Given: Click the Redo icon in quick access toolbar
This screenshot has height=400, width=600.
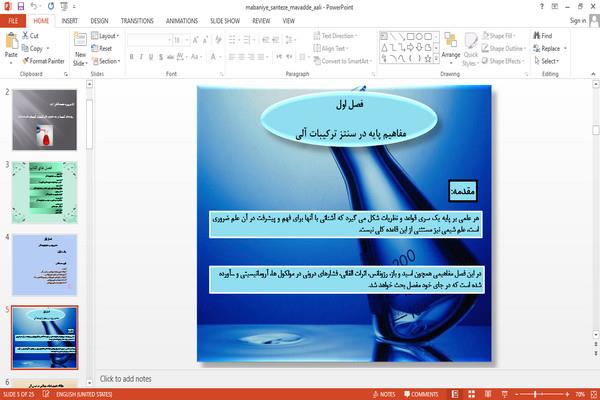Looking at the screenshot, I should click(51, 6).
